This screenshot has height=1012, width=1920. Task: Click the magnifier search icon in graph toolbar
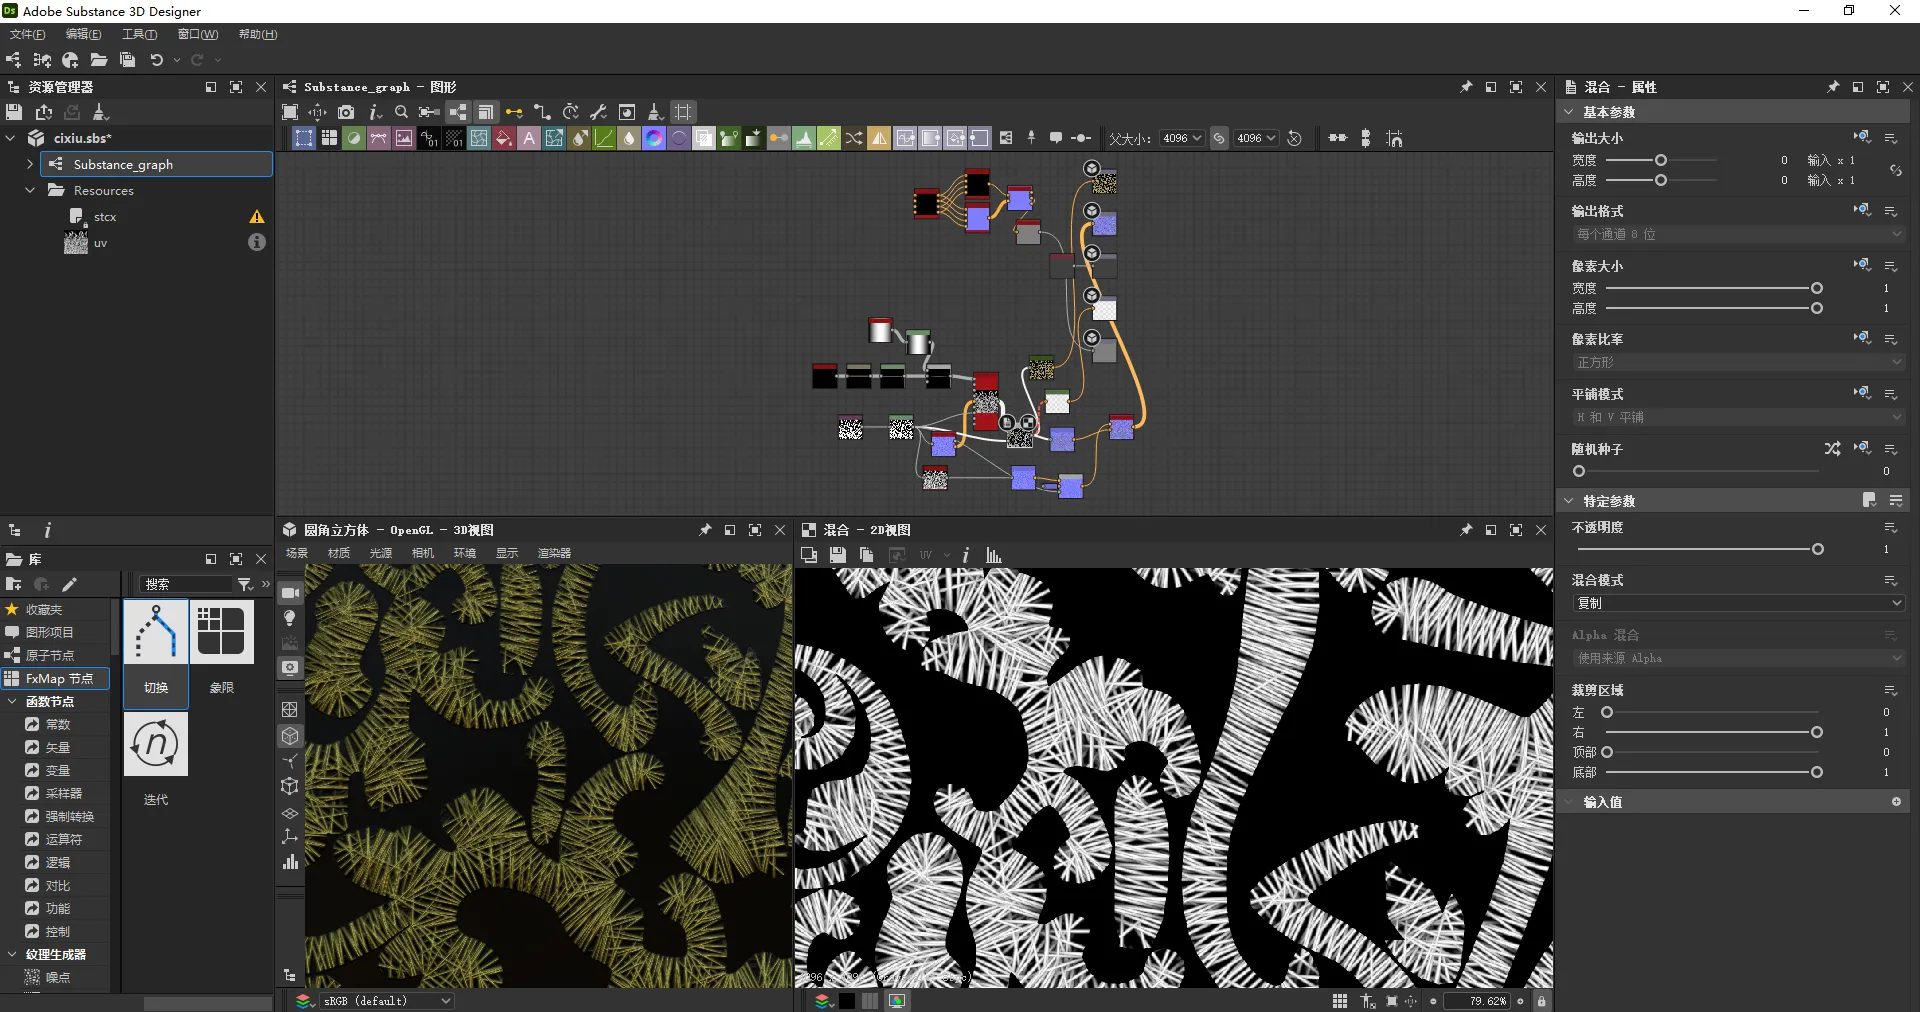[x=401, y=112]
